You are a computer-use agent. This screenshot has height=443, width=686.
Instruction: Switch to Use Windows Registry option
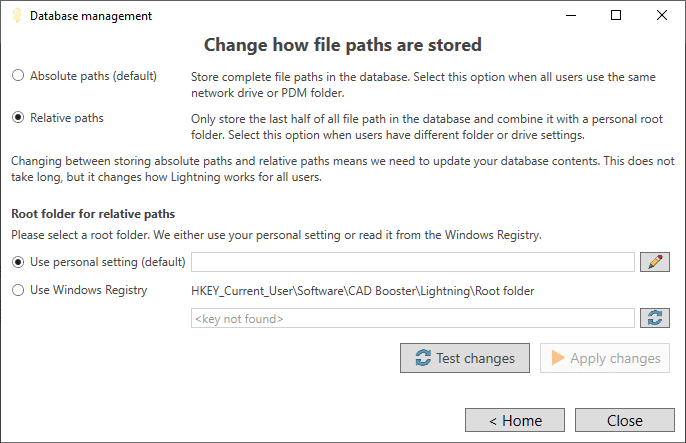[x=18, y=290]
